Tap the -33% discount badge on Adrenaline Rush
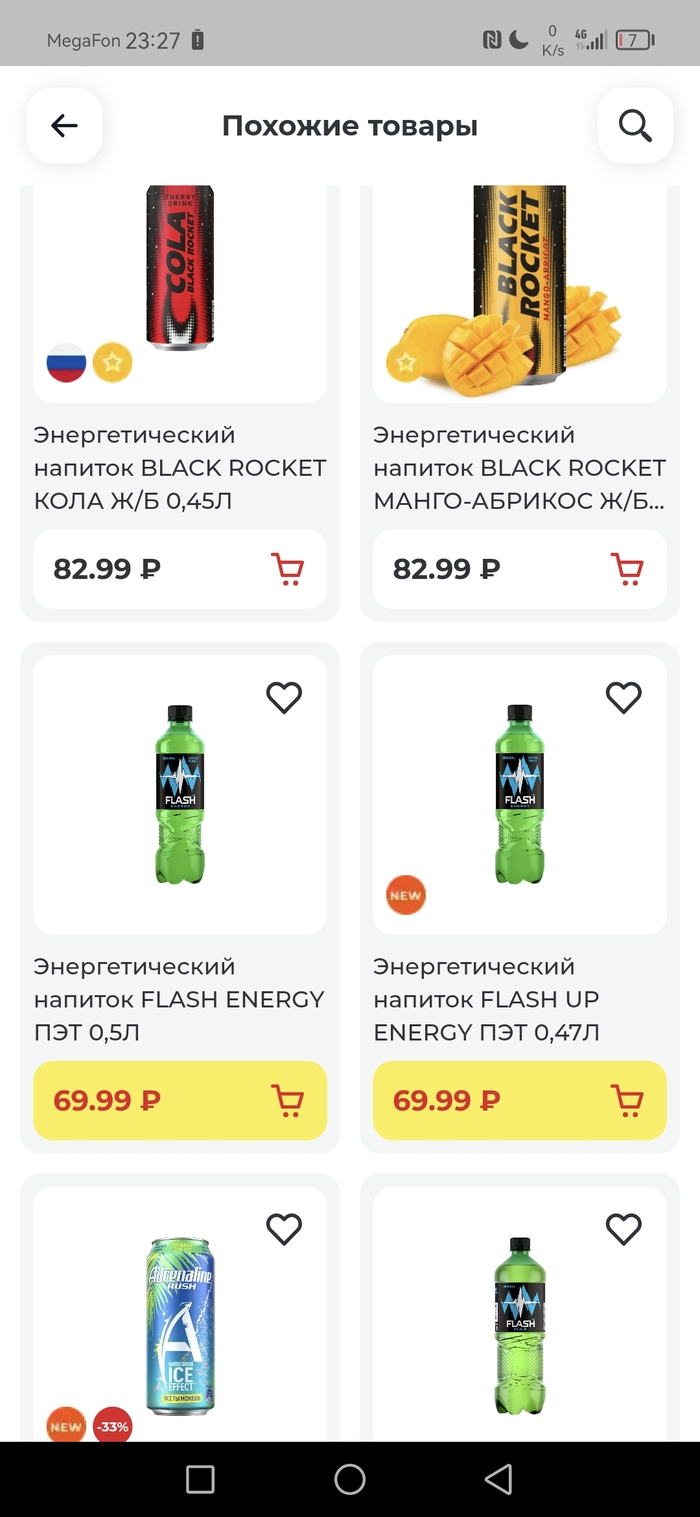The width and height of the screenshot is (700, 1517). click(114, 1426)
